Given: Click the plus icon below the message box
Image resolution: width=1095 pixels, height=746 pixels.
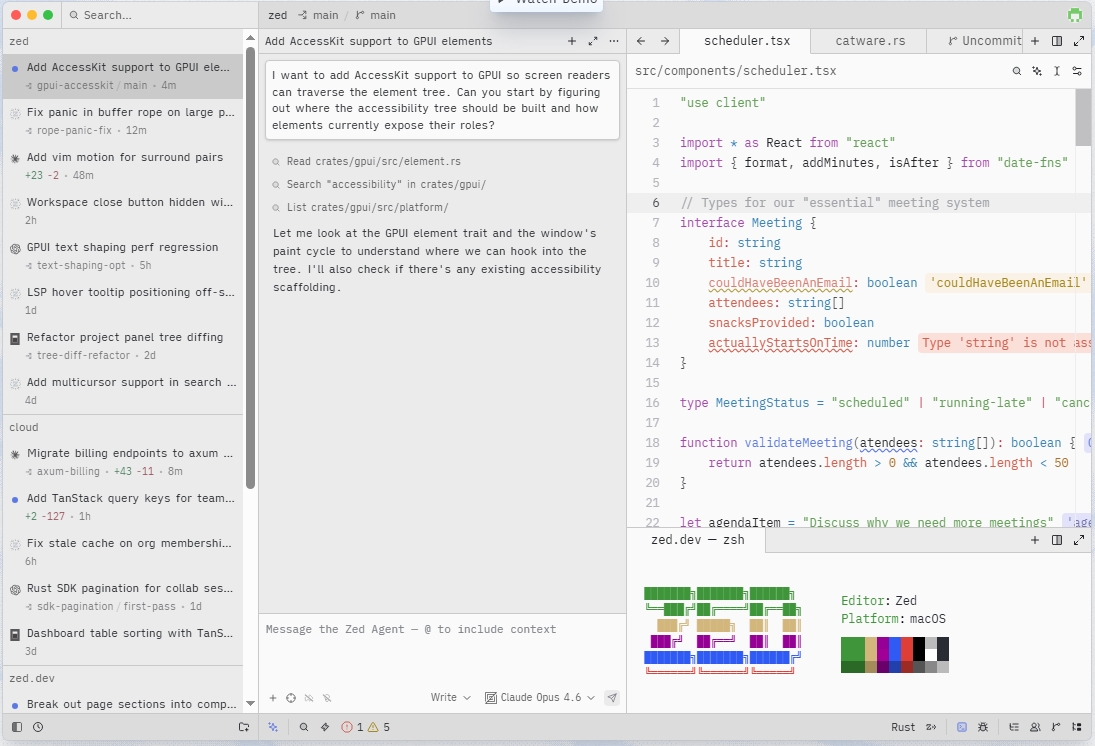Looking at the screenshot, I should pyautogui.click(x=273, y=698).
